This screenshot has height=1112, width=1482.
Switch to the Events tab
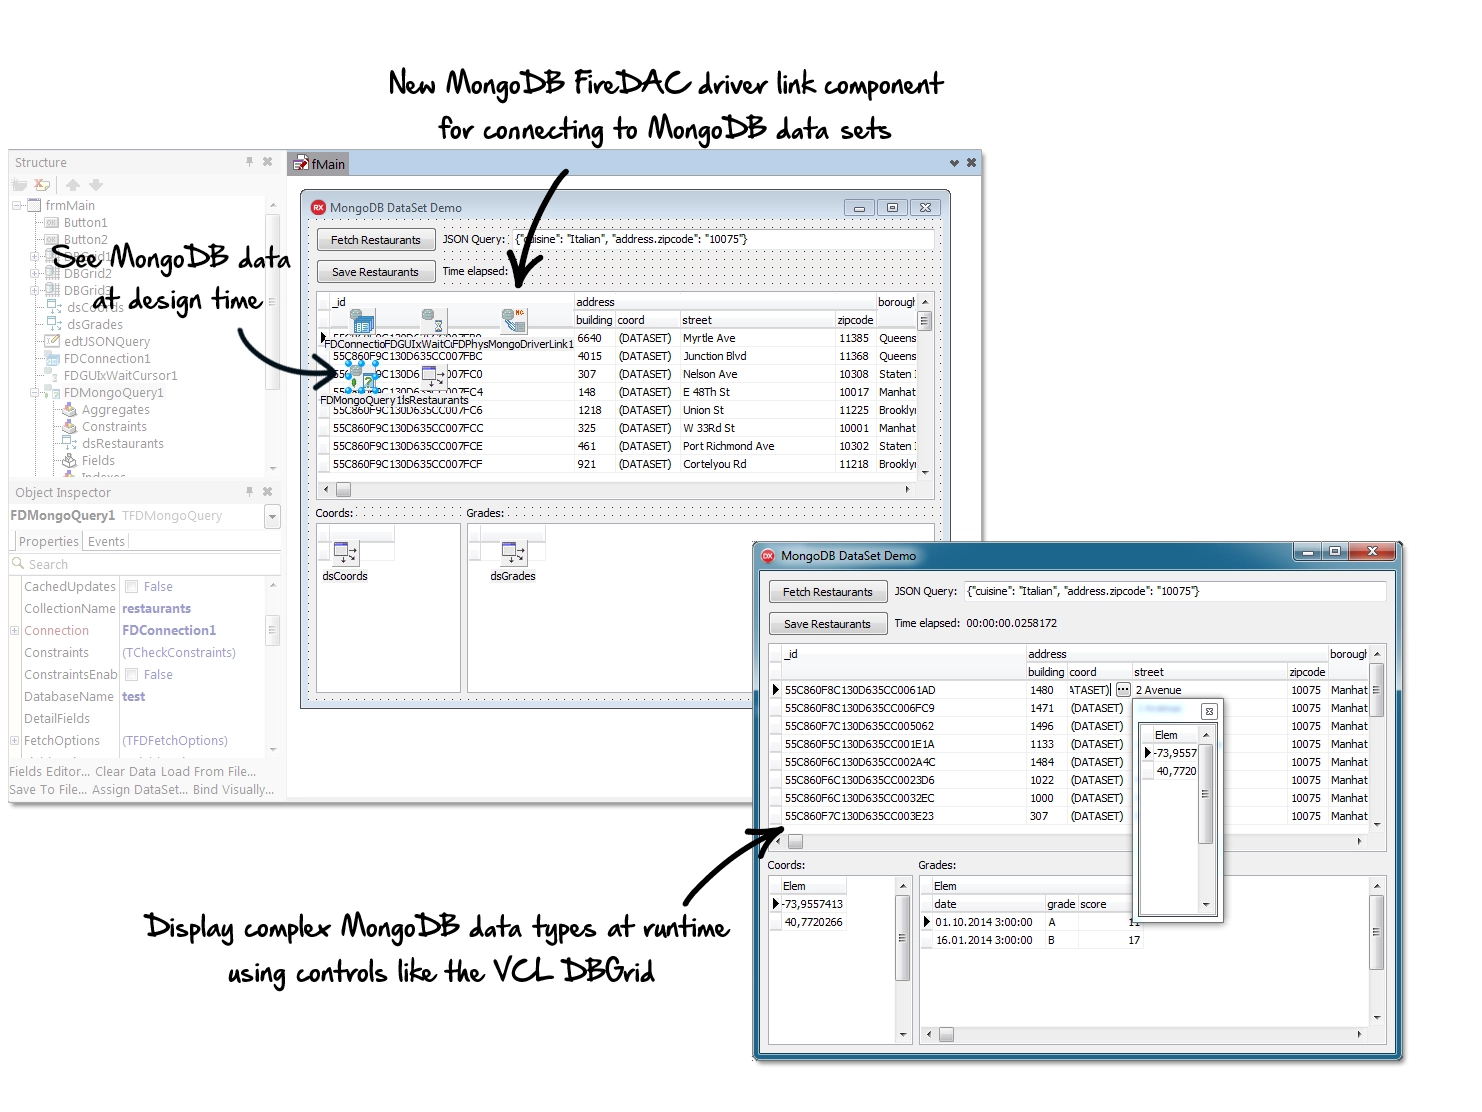click(x=107, y=541)
